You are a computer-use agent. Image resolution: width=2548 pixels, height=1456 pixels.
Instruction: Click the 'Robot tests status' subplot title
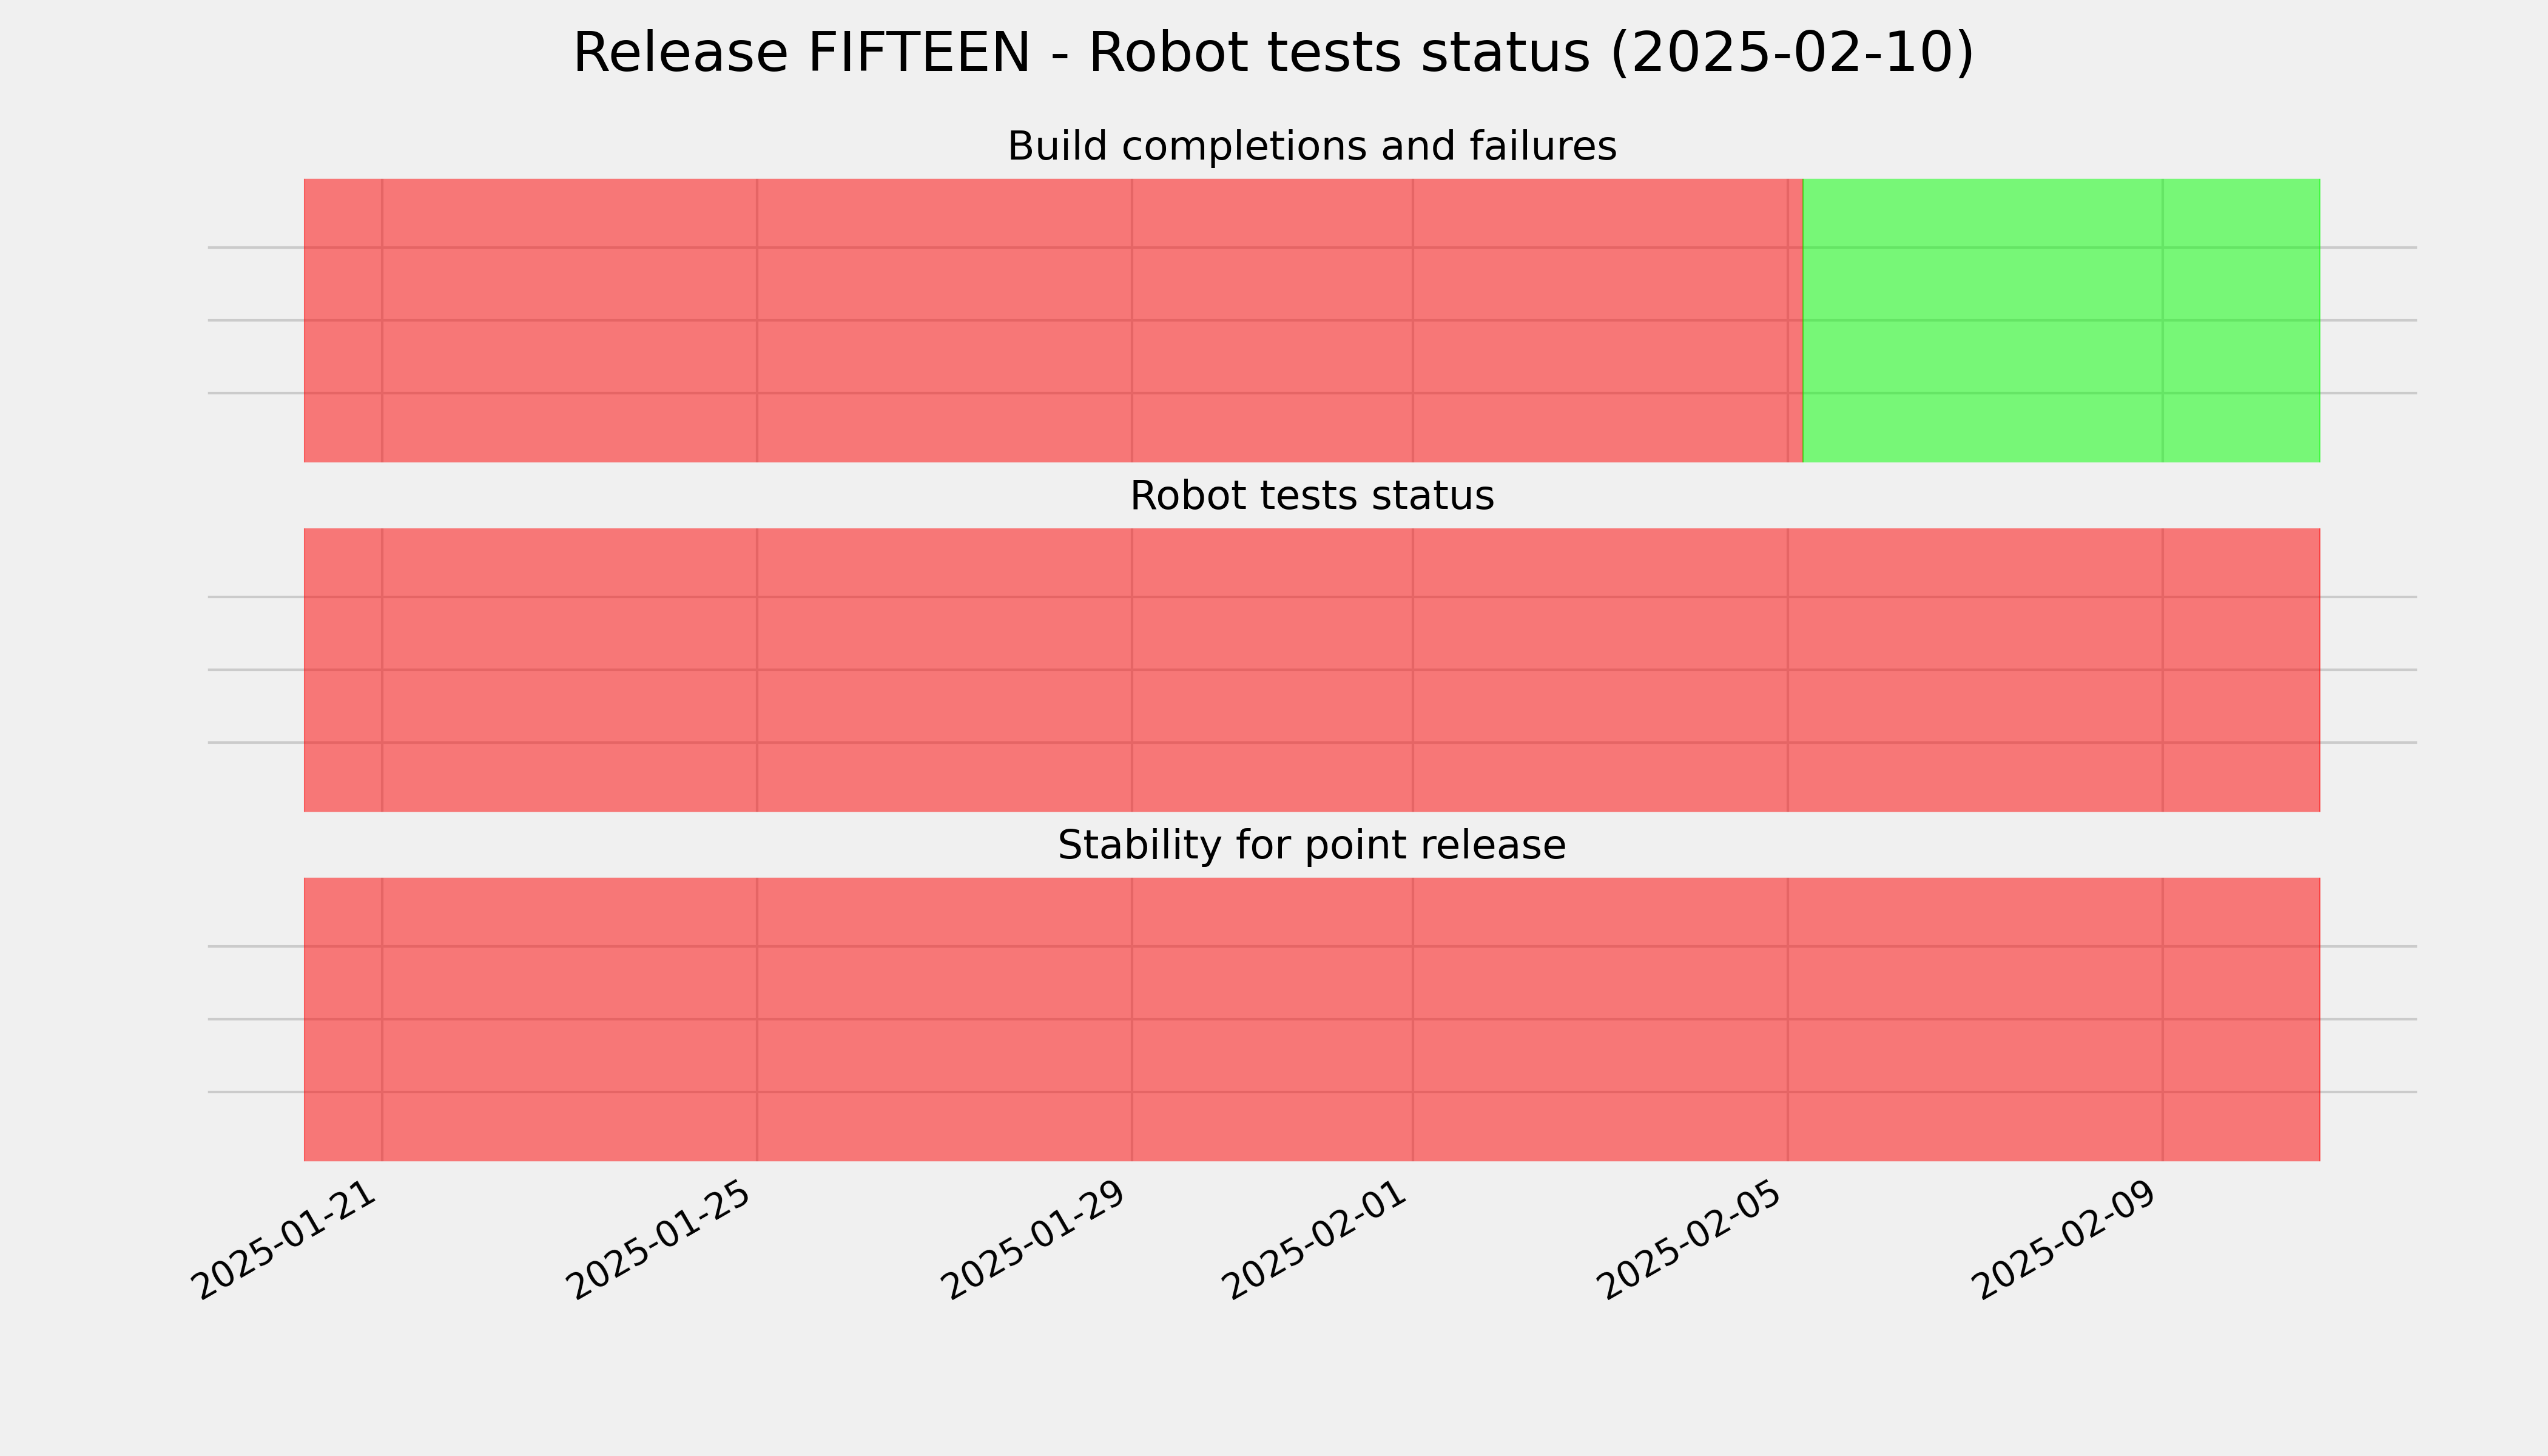pyautogui.click(x=1312, y=496)
